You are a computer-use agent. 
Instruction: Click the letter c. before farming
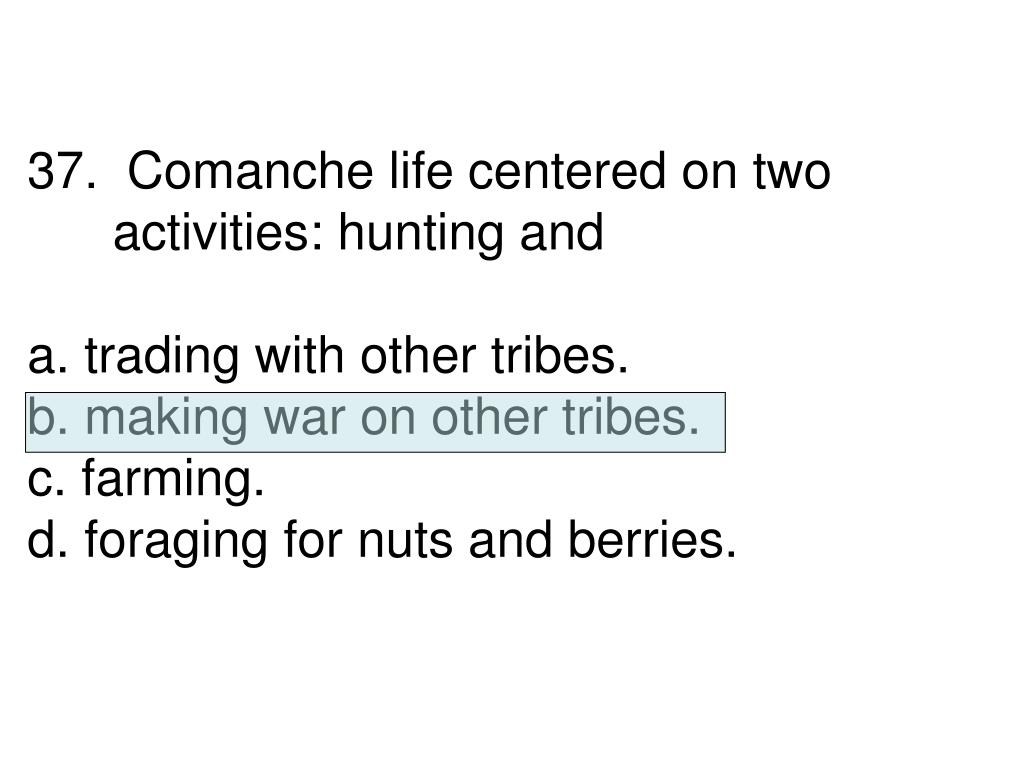coord(46,480)
